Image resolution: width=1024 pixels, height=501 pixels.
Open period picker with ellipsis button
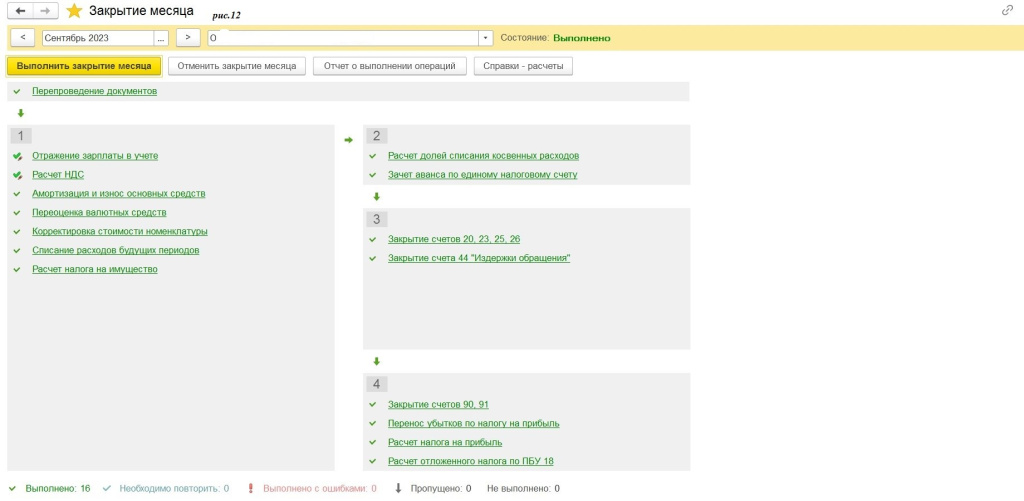[161, 38]
